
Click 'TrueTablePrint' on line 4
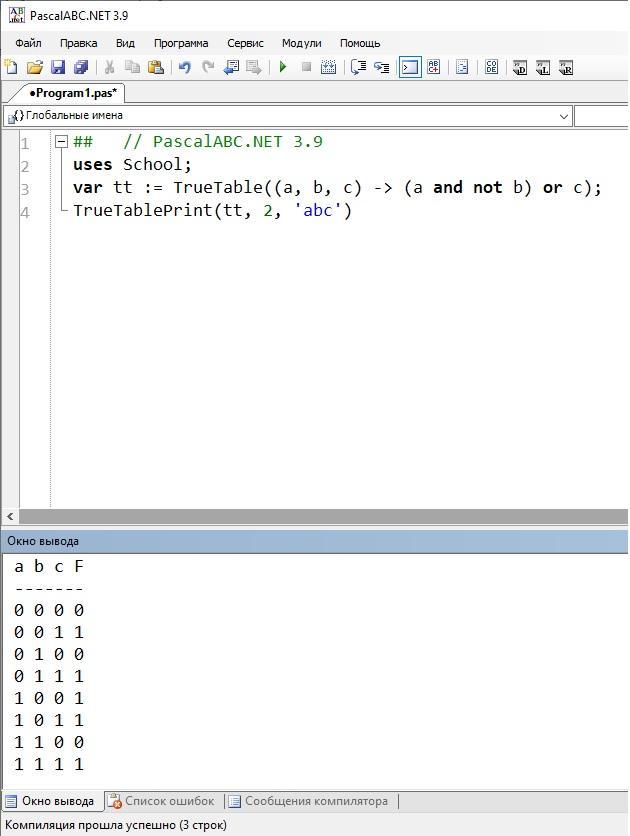(143, 211)
